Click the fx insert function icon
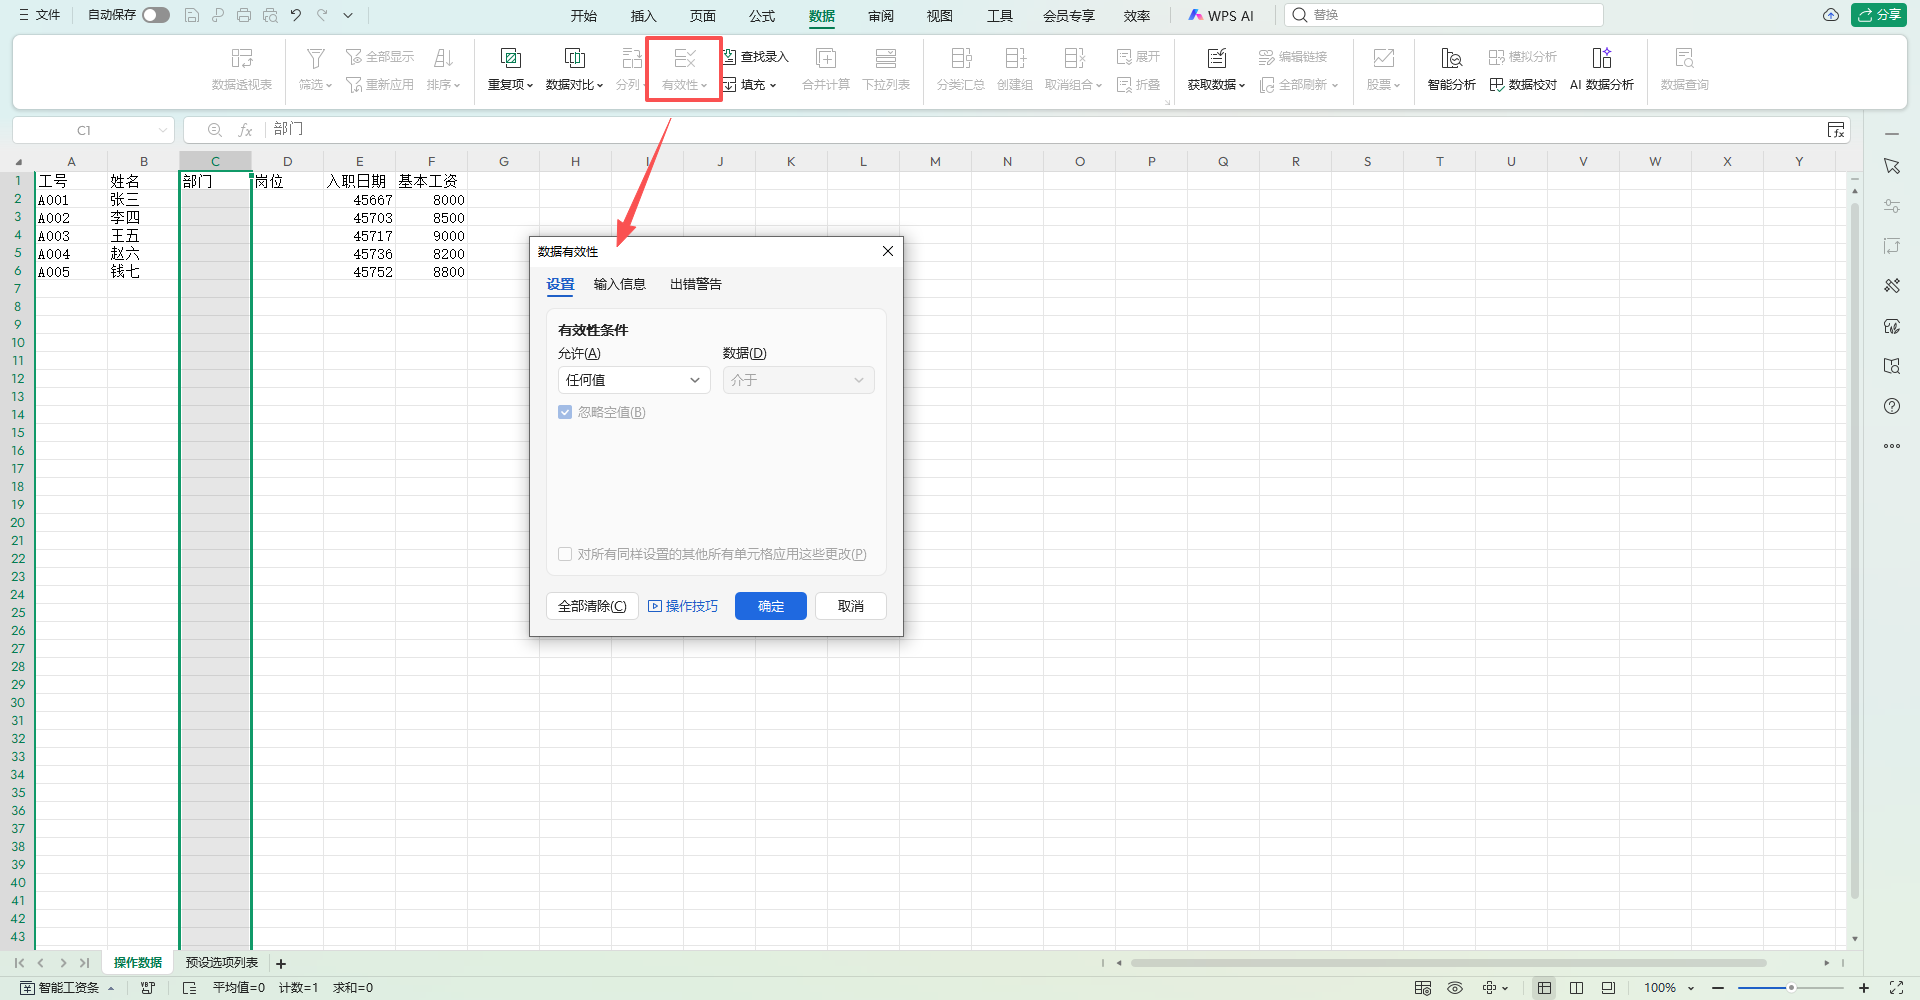The height and width of the screenshot is (1000, 1920). click(x=245, y=130)
